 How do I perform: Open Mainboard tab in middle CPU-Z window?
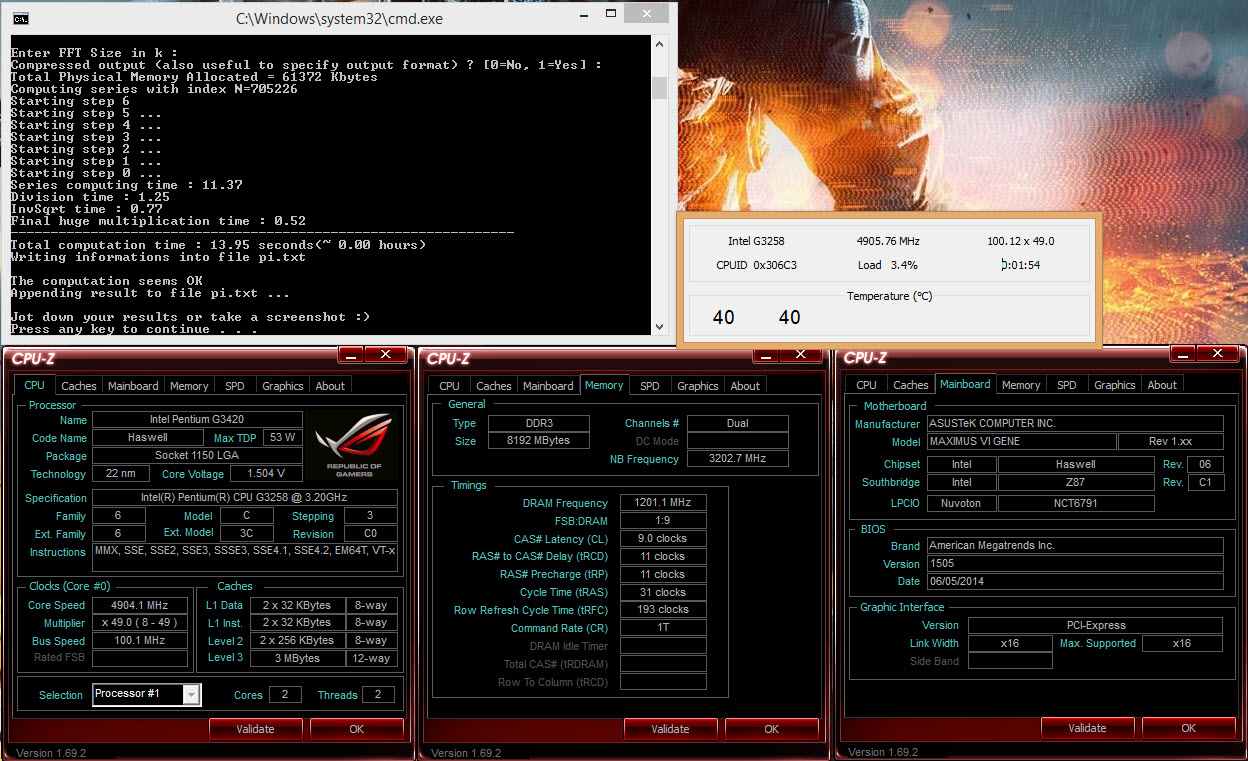548,386
